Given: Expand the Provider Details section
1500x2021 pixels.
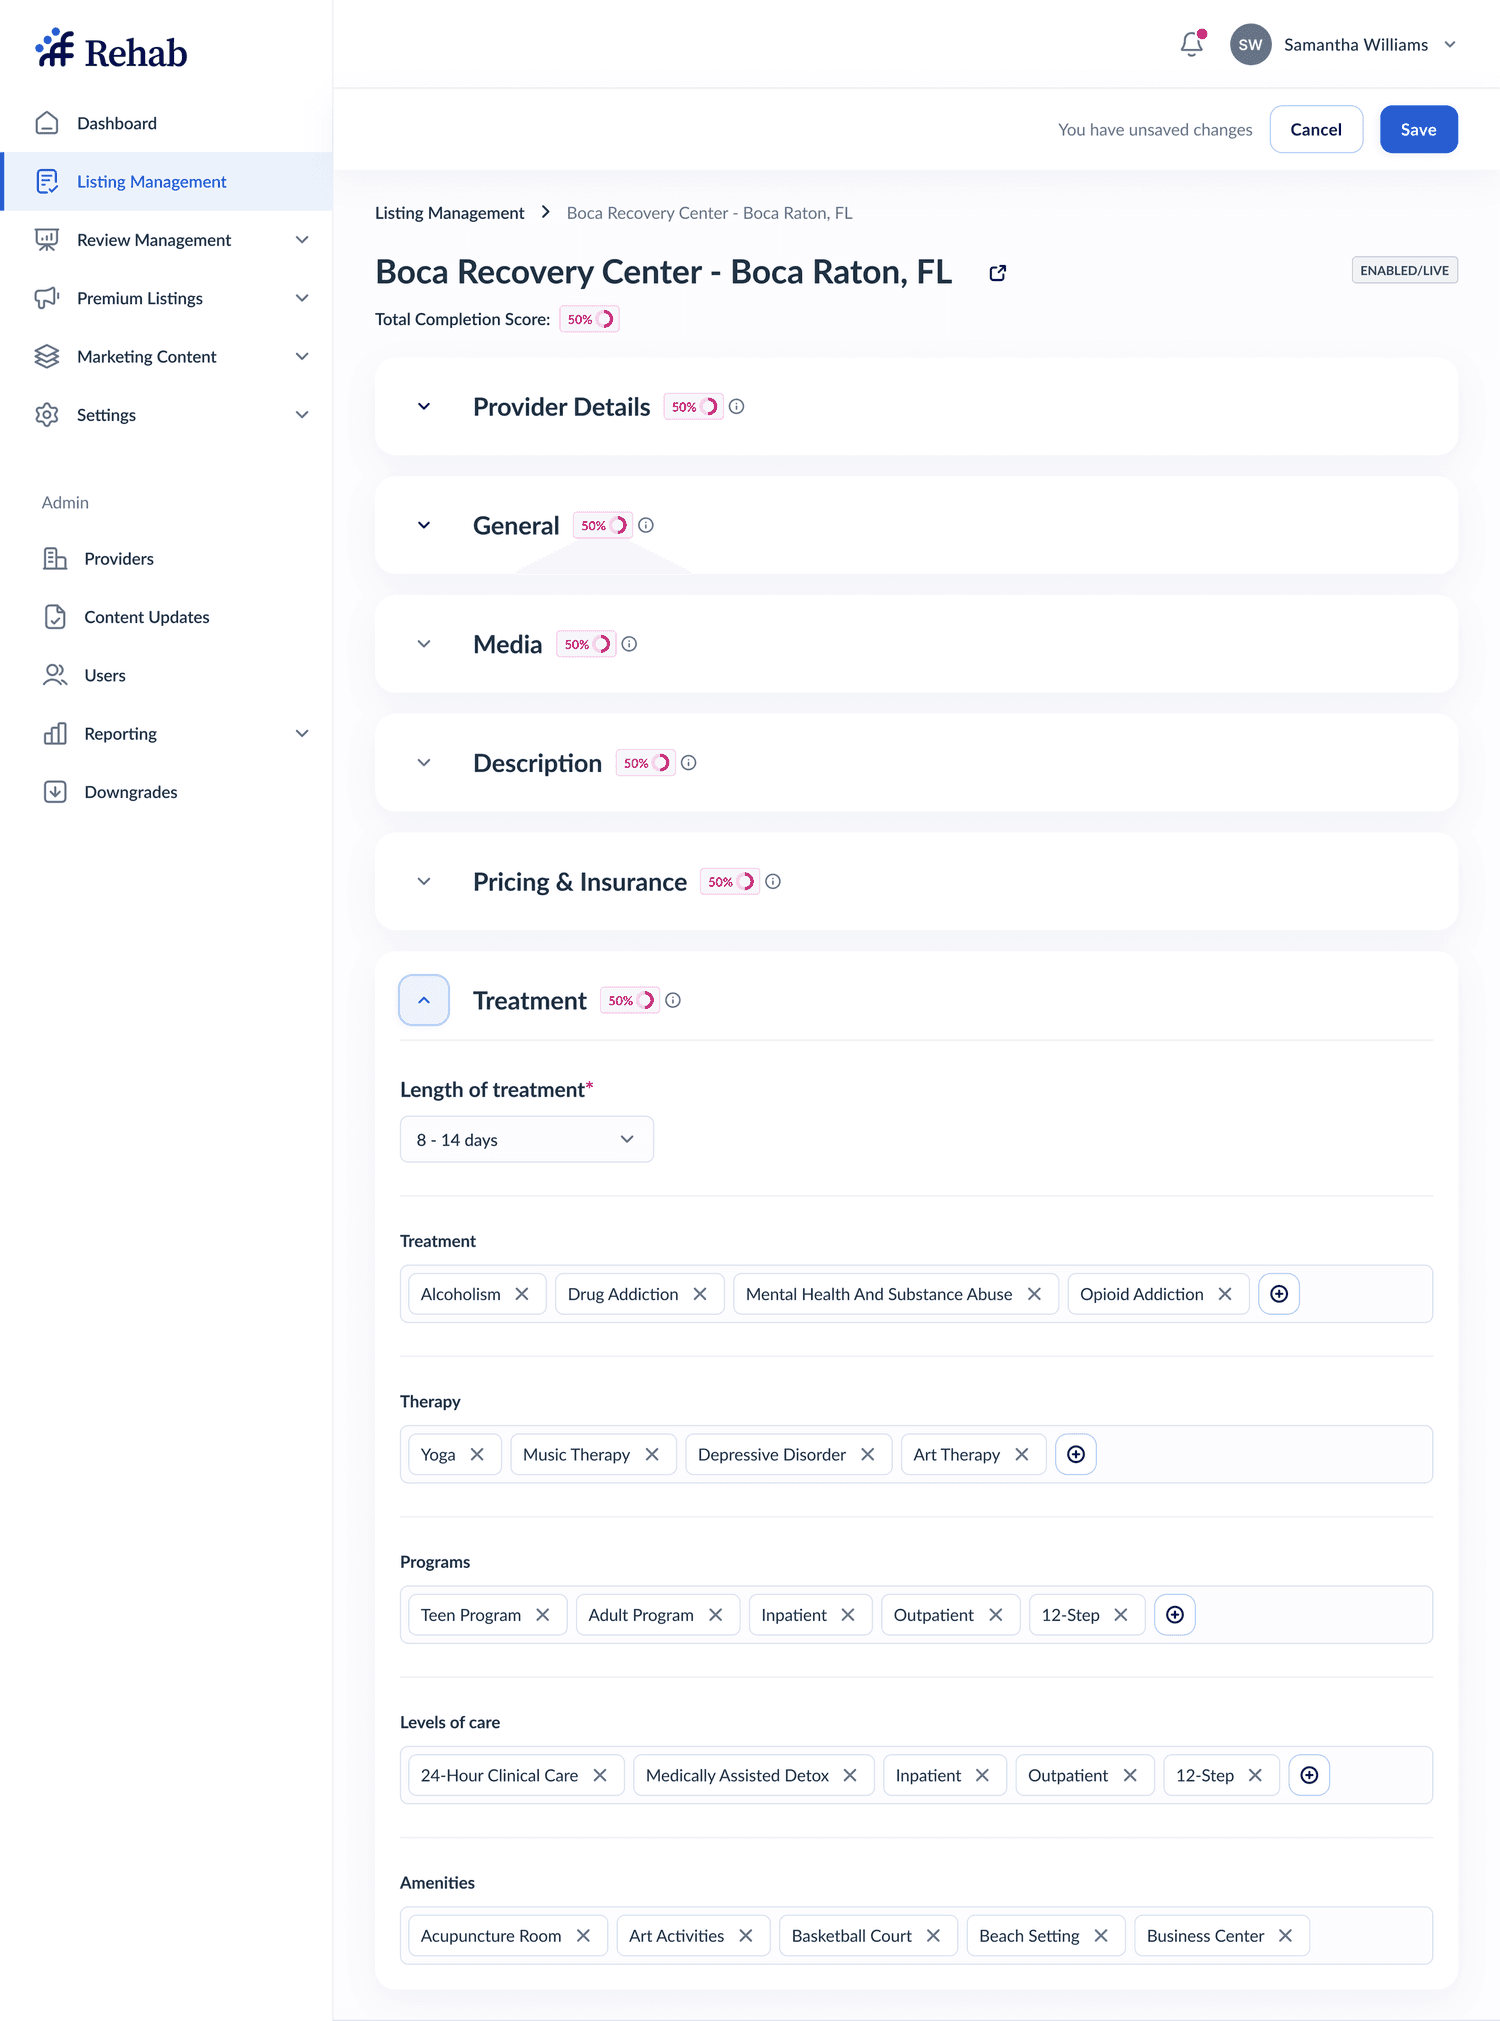Looking at the screenshot, I should pyautogui.click(x=424, y=407).
